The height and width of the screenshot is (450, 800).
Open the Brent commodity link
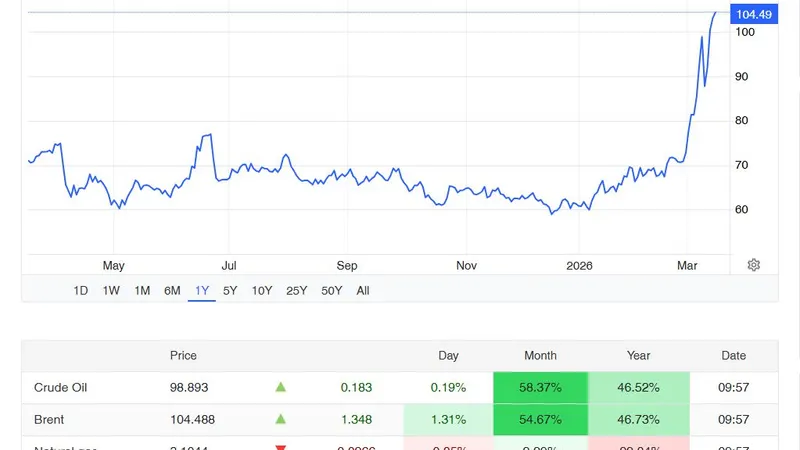[49, 420]
